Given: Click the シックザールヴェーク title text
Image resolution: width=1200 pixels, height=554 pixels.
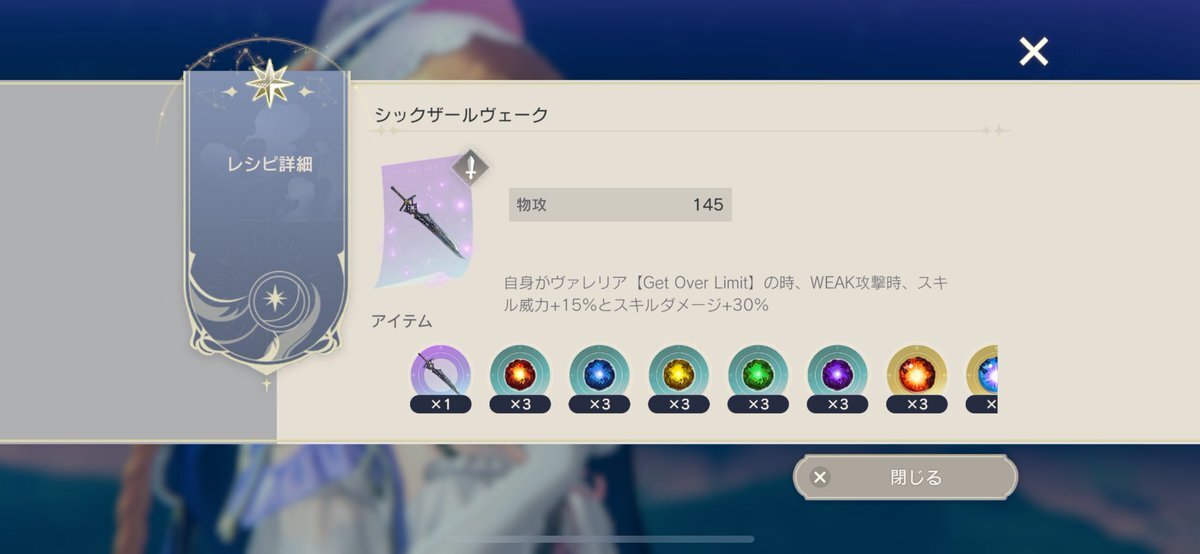Looking at the screenshot, I should tap(461, 114).
